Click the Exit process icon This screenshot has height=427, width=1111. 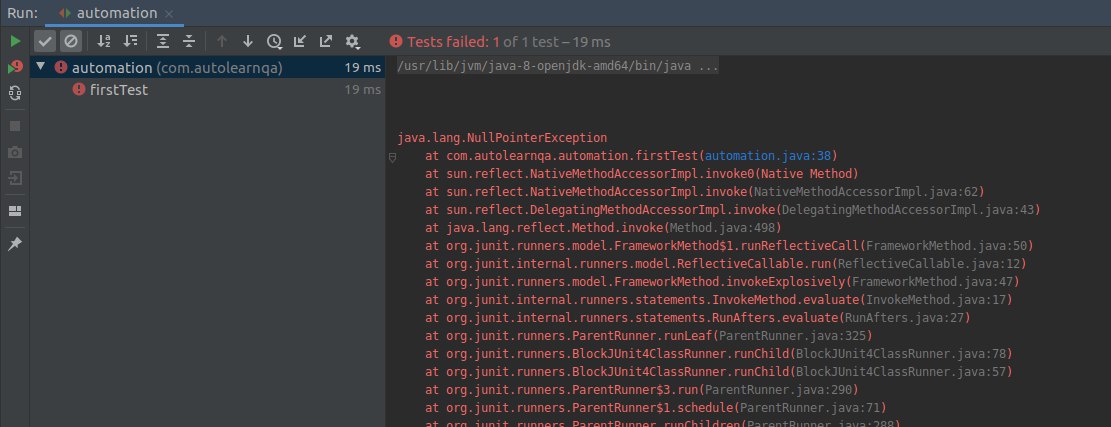click(15, 178)
